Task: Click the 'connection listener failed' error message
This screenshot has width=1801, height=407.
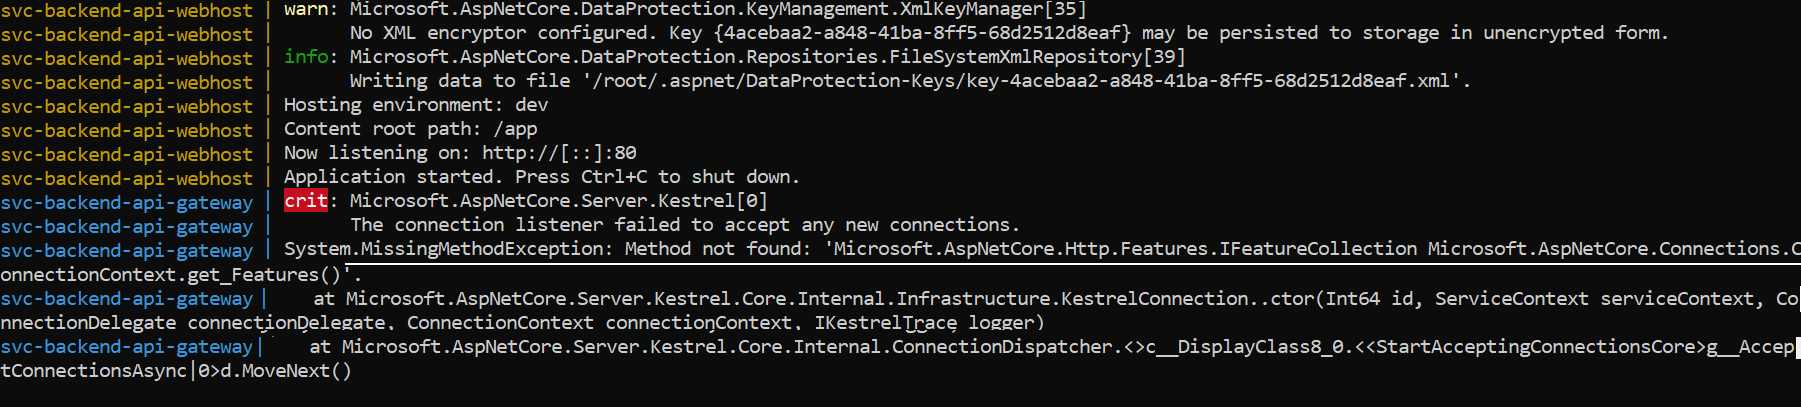Action: coord(684,225)
